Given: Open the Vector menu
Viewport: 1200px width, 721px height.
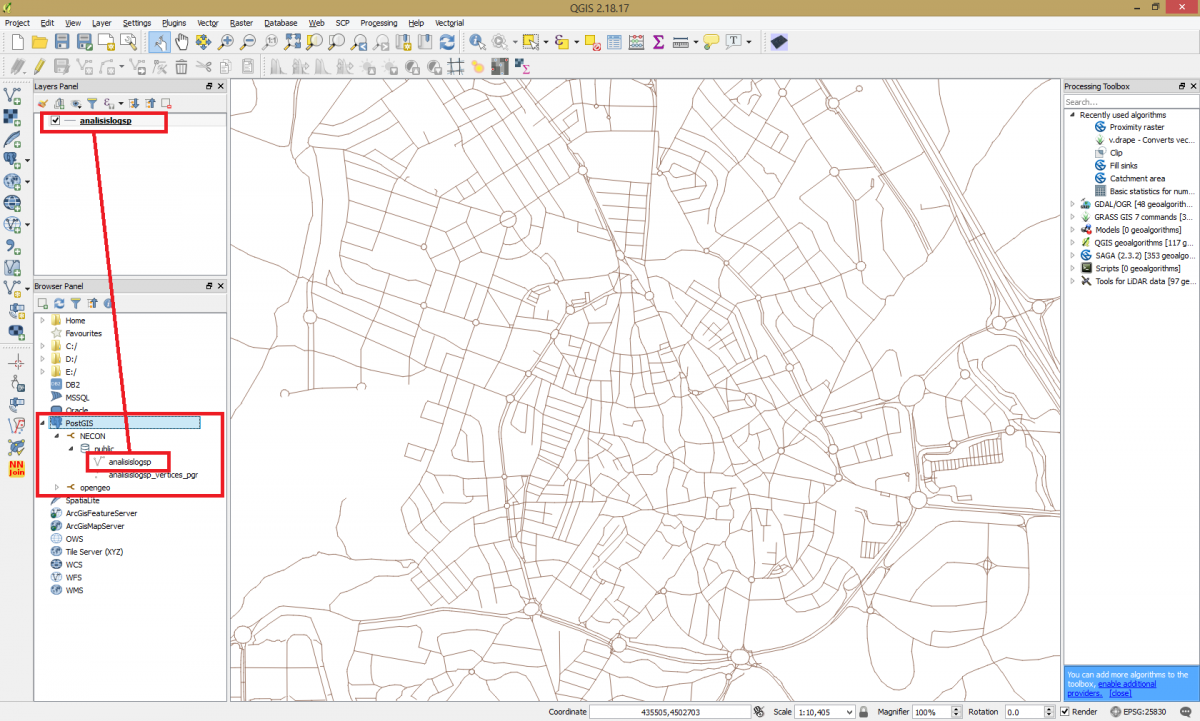Looking at the screenshot, I should (x=207, y=23).
